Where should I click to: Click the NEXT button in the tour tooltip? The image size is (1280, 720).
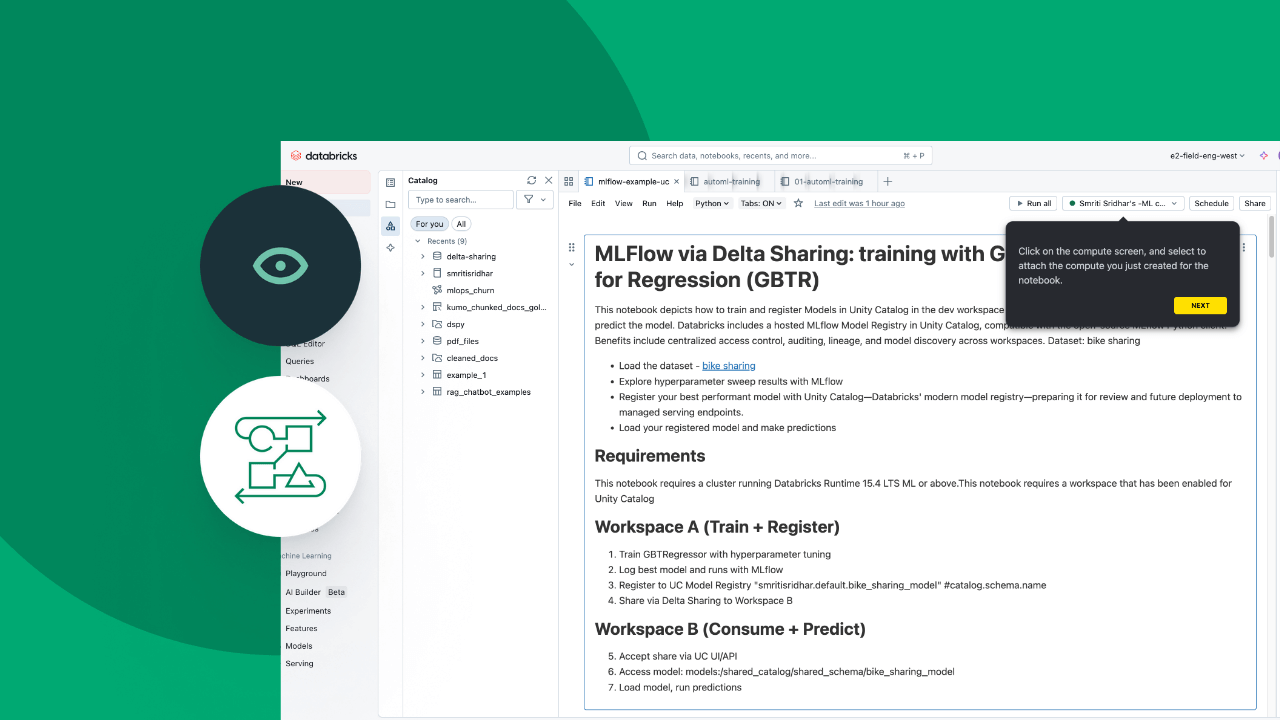[1200, 305]
